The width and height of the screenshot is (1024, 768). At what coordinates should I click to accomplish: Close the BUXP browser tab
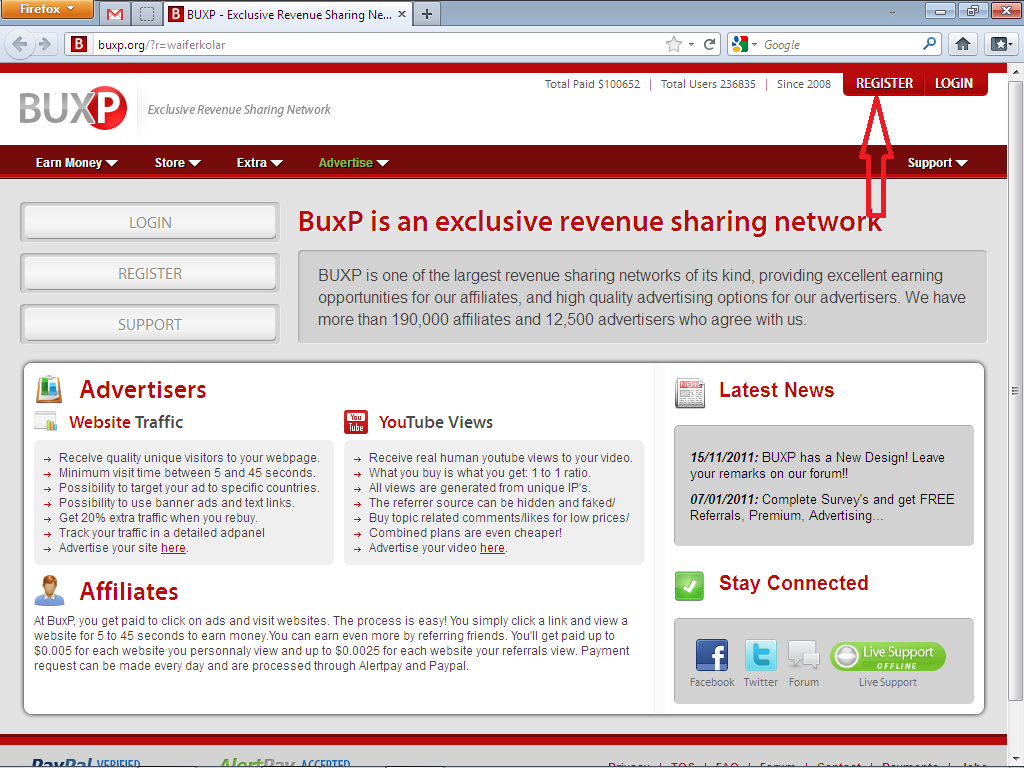tap(402, 14)
